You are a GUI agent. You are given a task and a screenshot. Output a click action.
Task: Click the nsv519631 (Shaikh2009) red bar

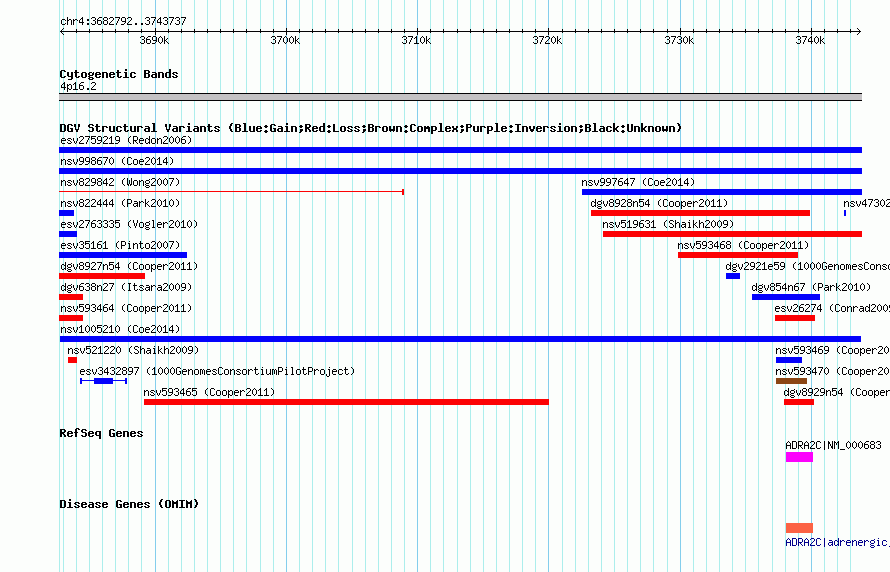coord(732,234)
